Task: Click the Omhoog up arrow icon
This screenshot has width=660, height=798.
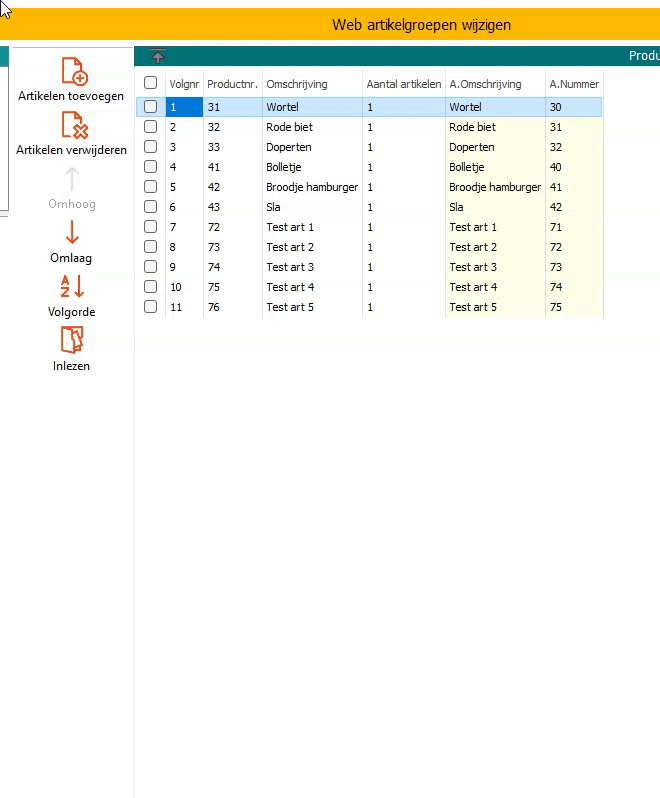Action: pyautogui.click(x=72, y=179)
